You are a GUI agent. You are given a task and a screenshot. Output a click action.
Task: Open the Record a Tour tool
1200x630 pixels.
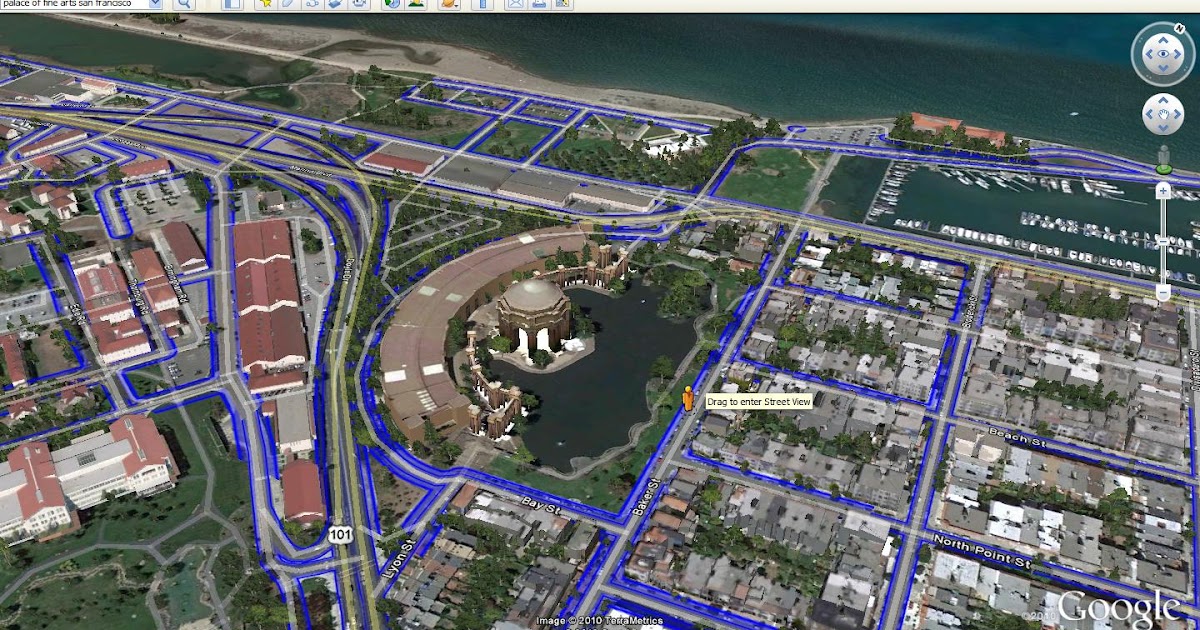coord(358,4)
